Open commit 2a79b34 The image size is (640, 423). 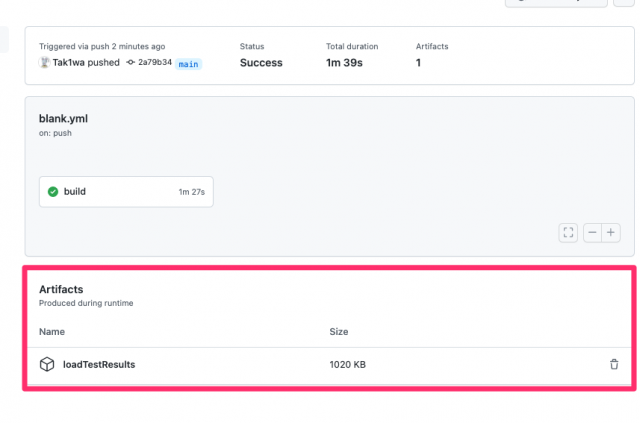tap(155, 62)
